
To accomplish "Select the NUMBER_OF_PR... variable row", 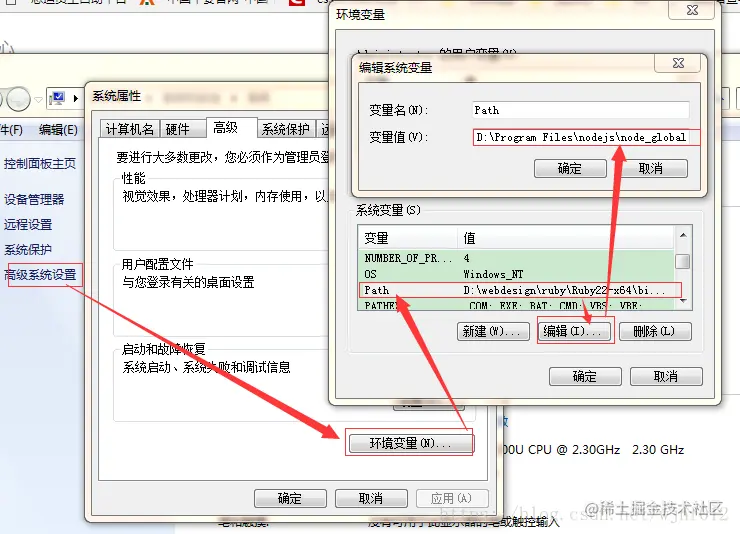I will pyautogui.click(x=517, y=258).
